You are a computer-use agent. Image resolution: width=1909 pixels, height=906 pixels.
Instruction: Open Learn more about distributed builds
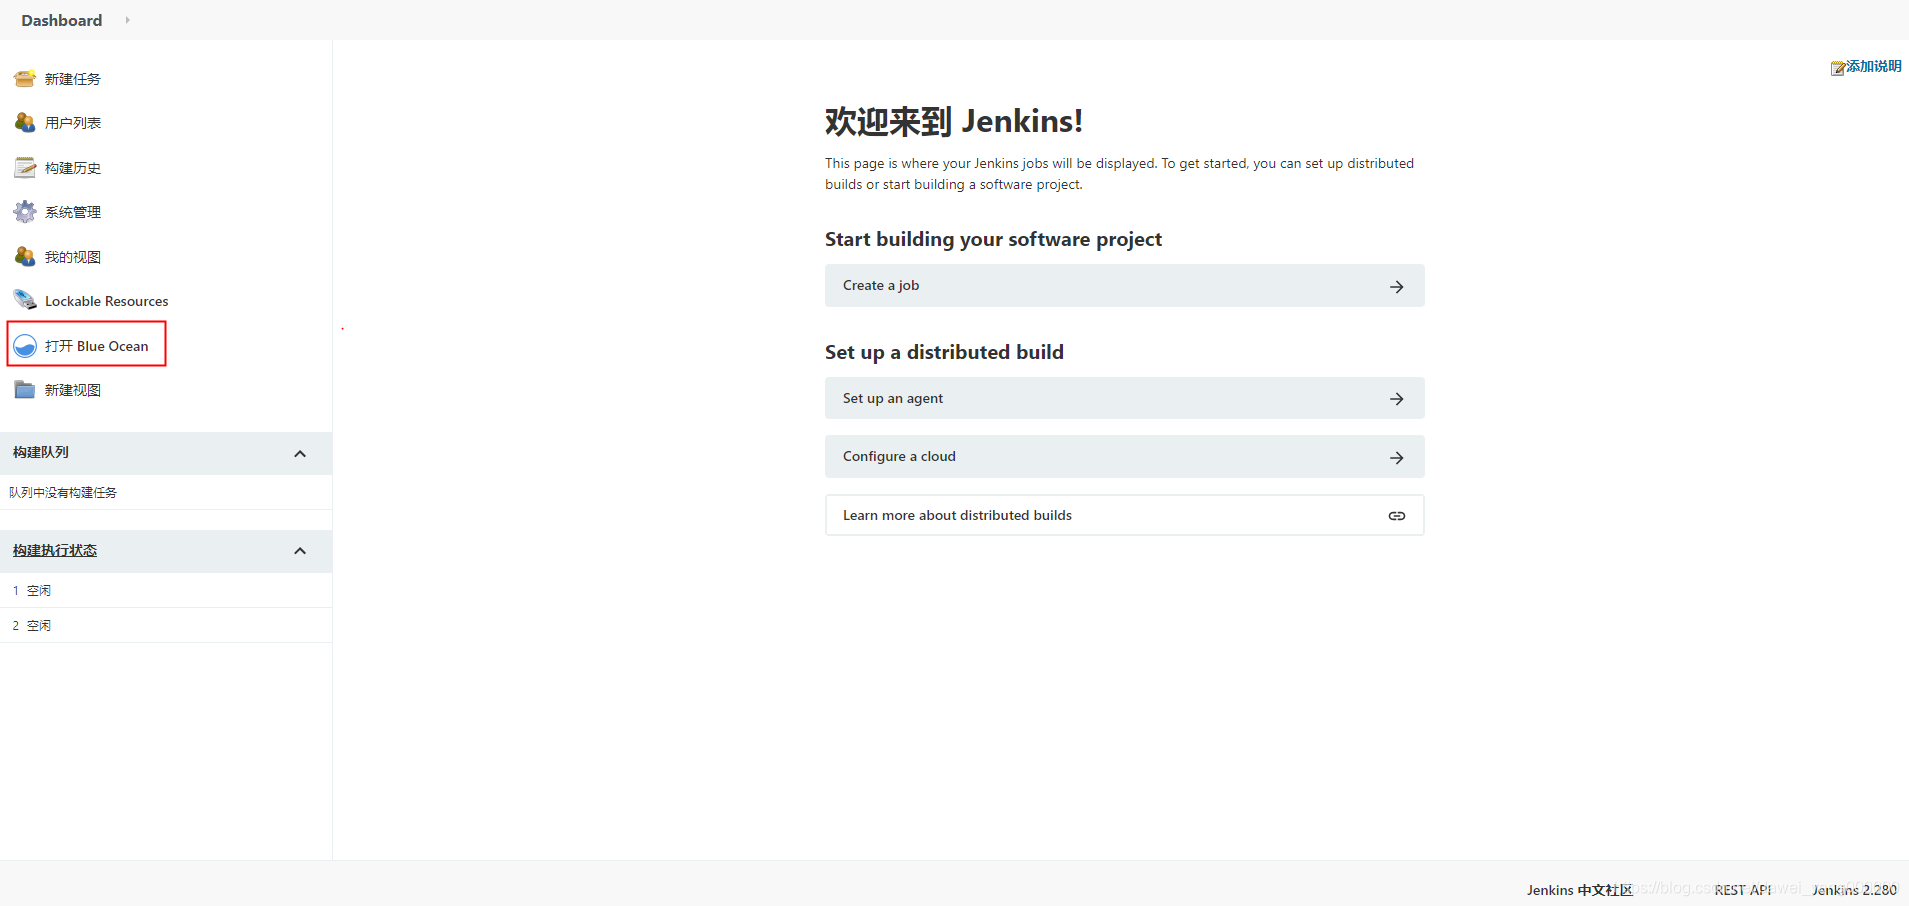tap(1124, 515)
